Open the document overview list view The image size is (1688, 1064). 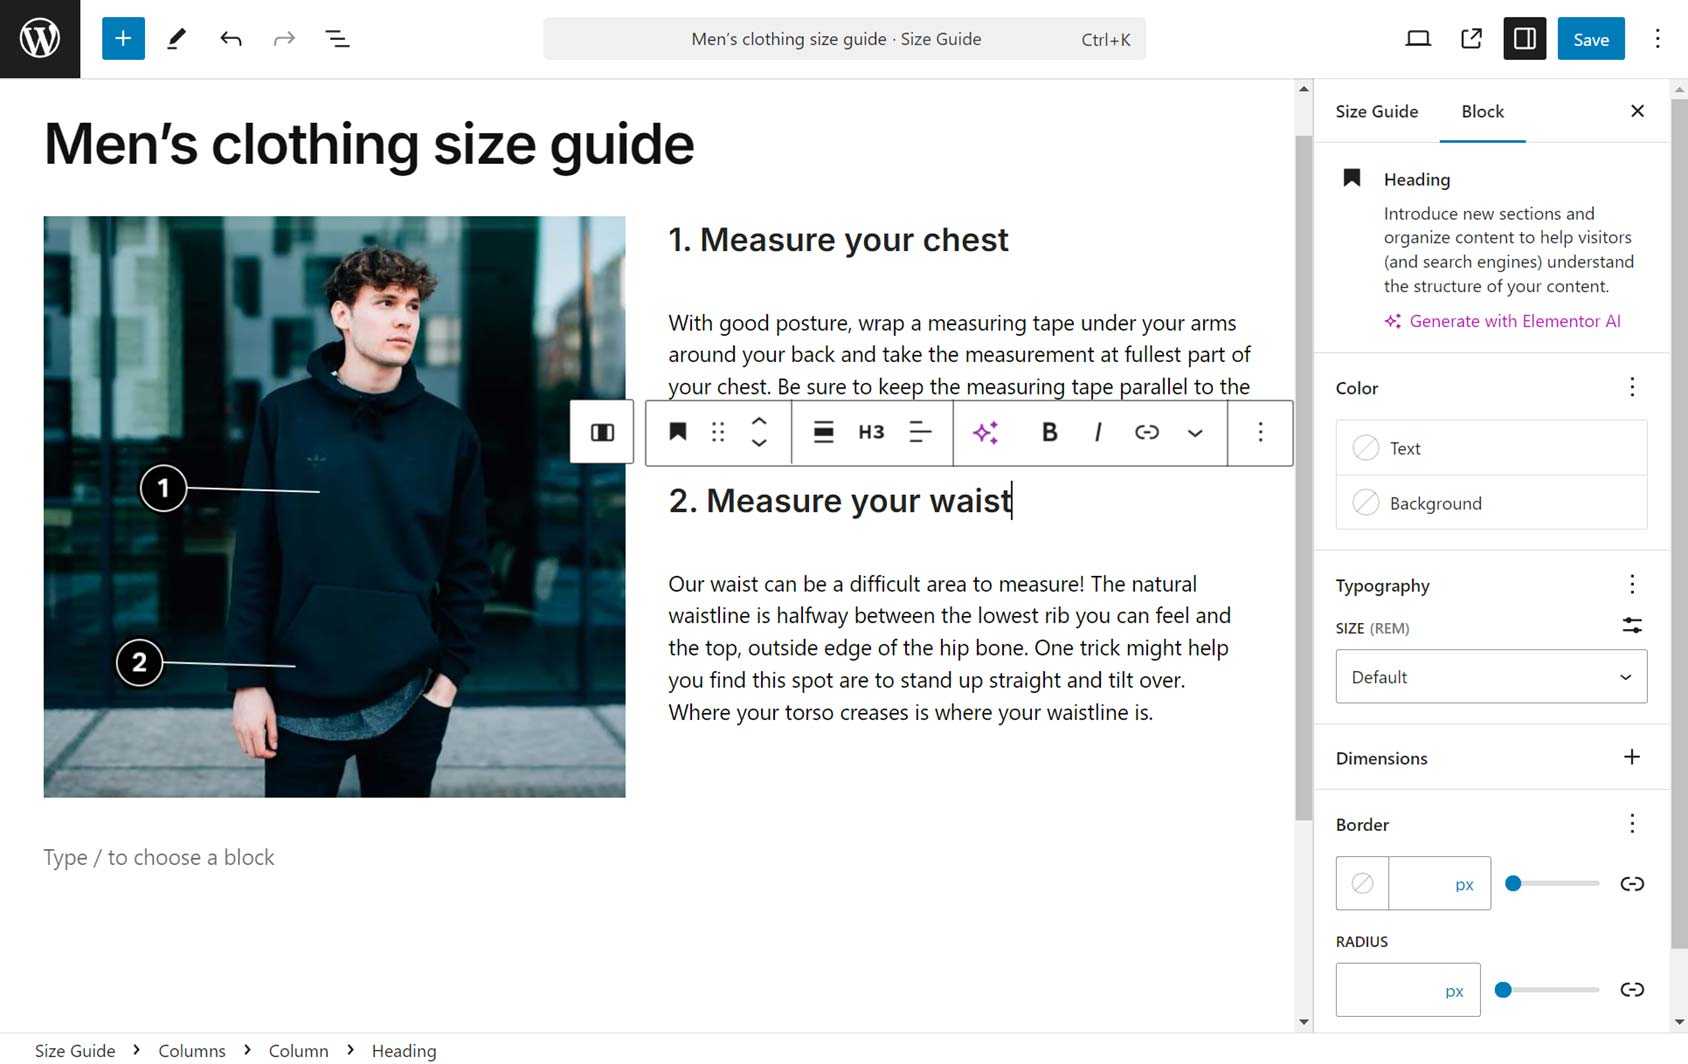click(x=338, y=39)
